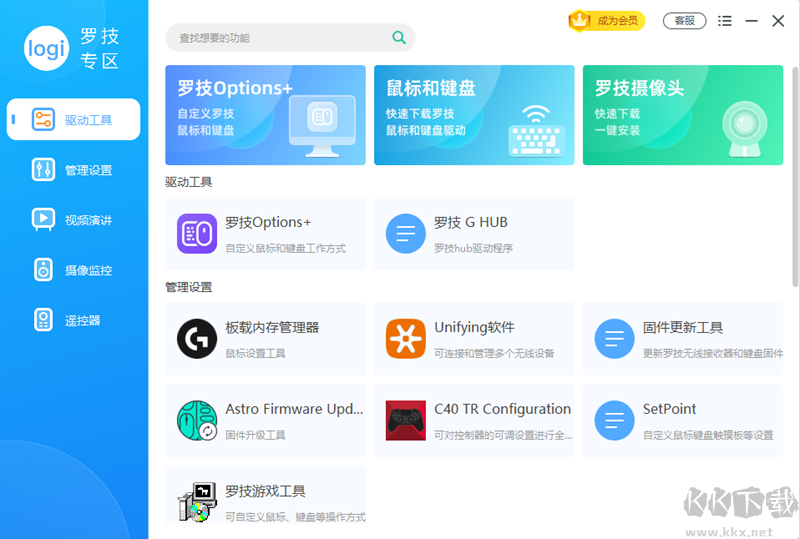Click the 视频演讲 play screen icon
This screenshot has width=800, height=539.
click(x=43, y=219)
